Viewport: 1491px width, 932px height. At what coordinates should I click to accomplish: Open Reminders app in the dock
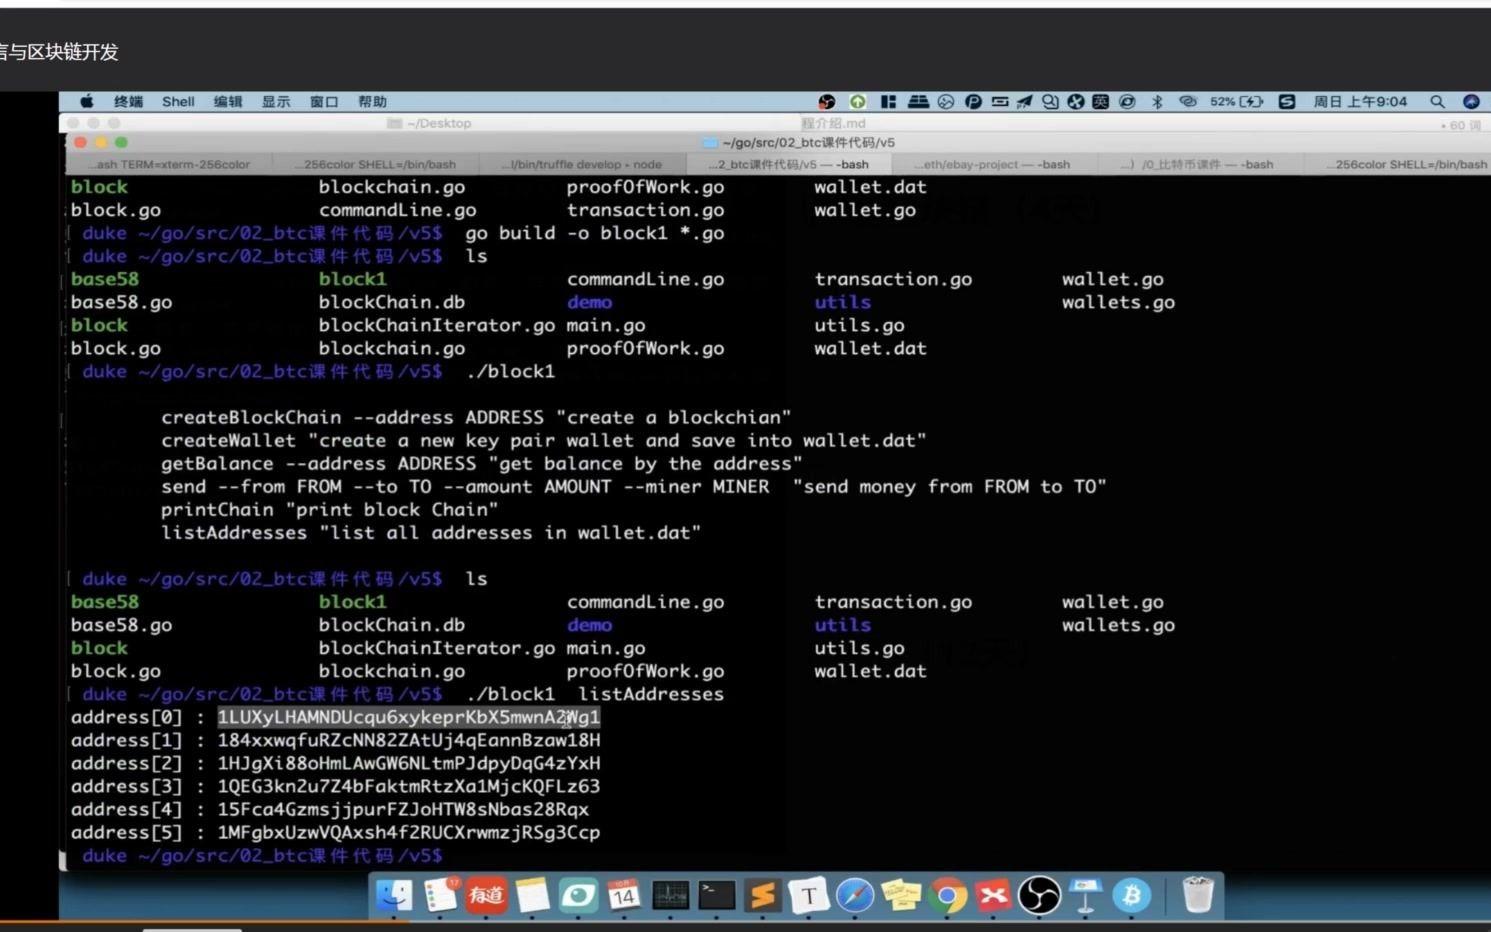point(440,895)
